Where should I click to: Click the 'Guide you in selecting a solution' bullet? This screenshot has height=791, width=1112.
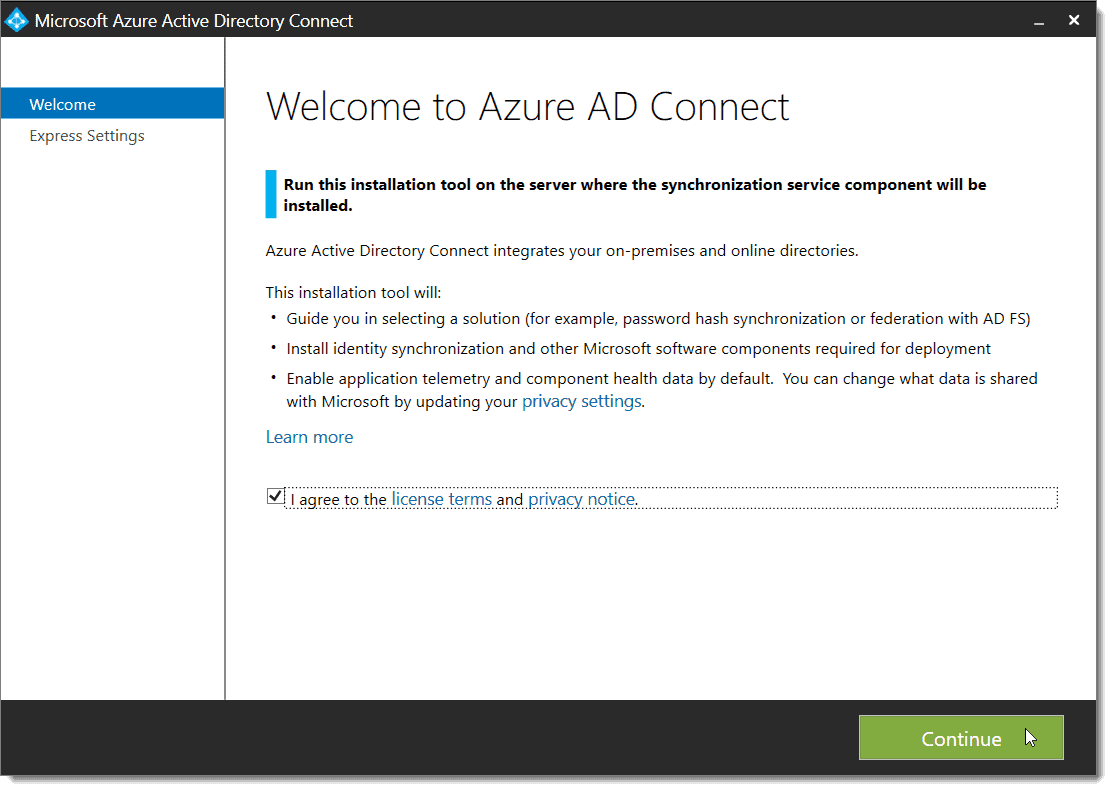[658, 319]
